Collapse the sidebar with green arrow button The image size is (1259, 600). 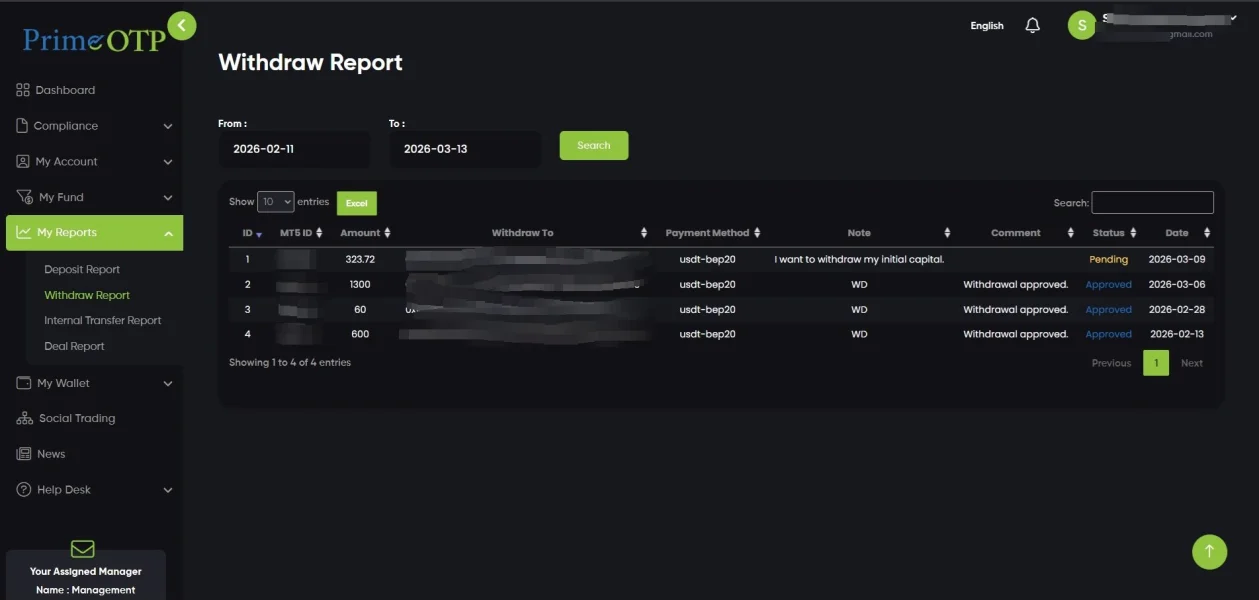click(x=182, y=25)
